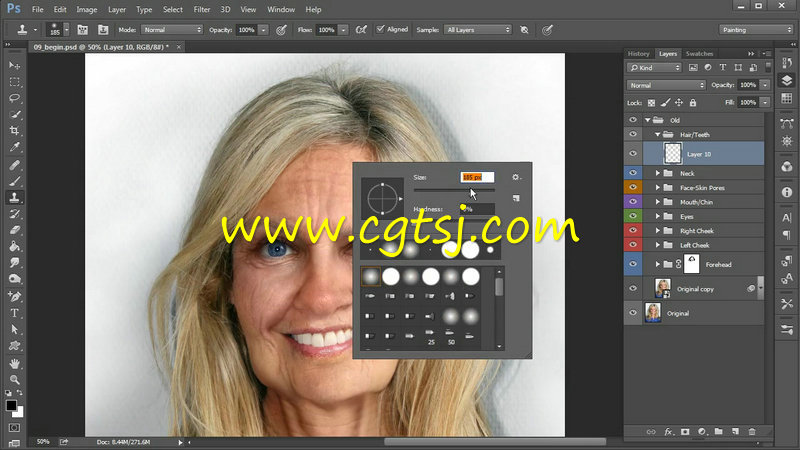Viewport: 800px width, 450px height.
Task: Open brush picker gear settings menu
Action: 516,177
